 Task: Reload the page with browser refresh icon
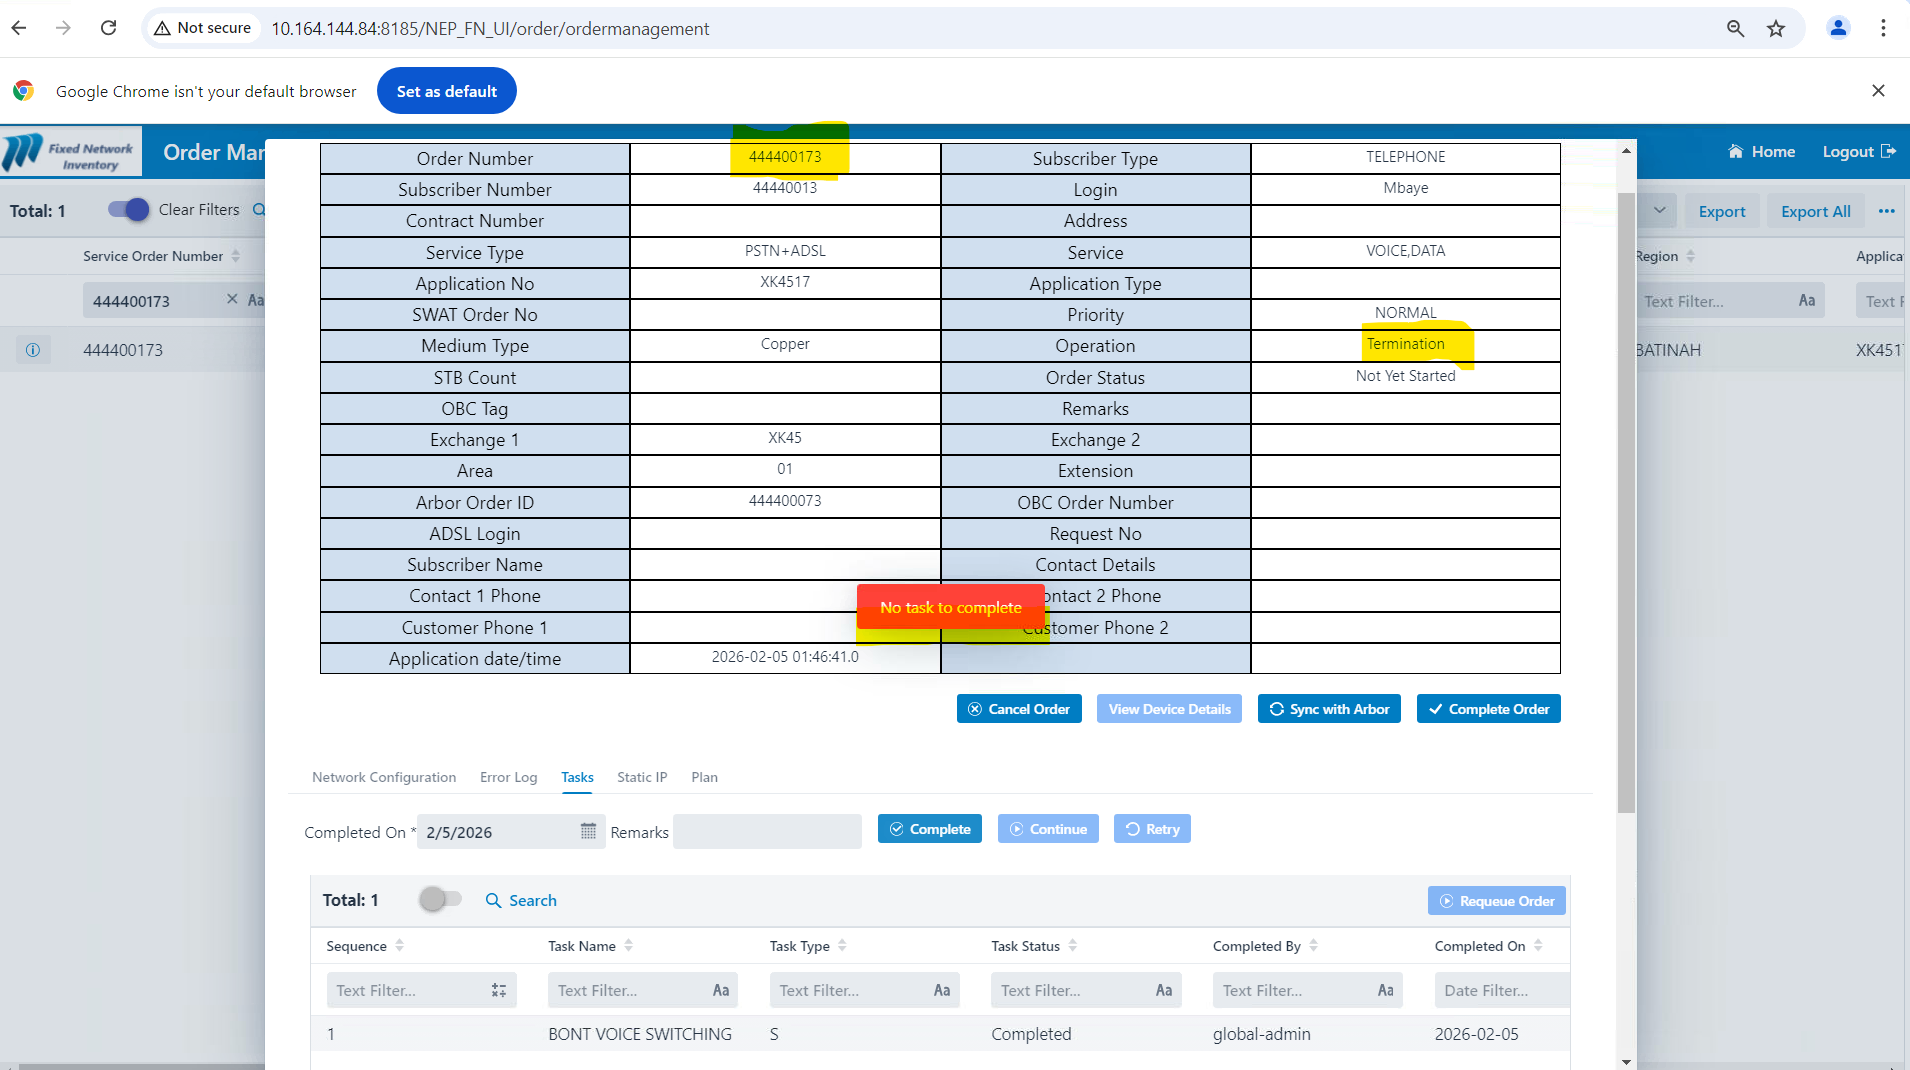coord(109,28)
